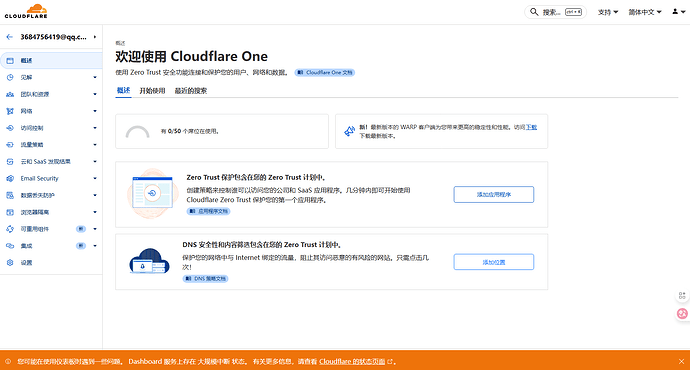The width and height of the screenshot is (690, 370).
Task: Click the browser isolation icon
Action: pos(10,212)
